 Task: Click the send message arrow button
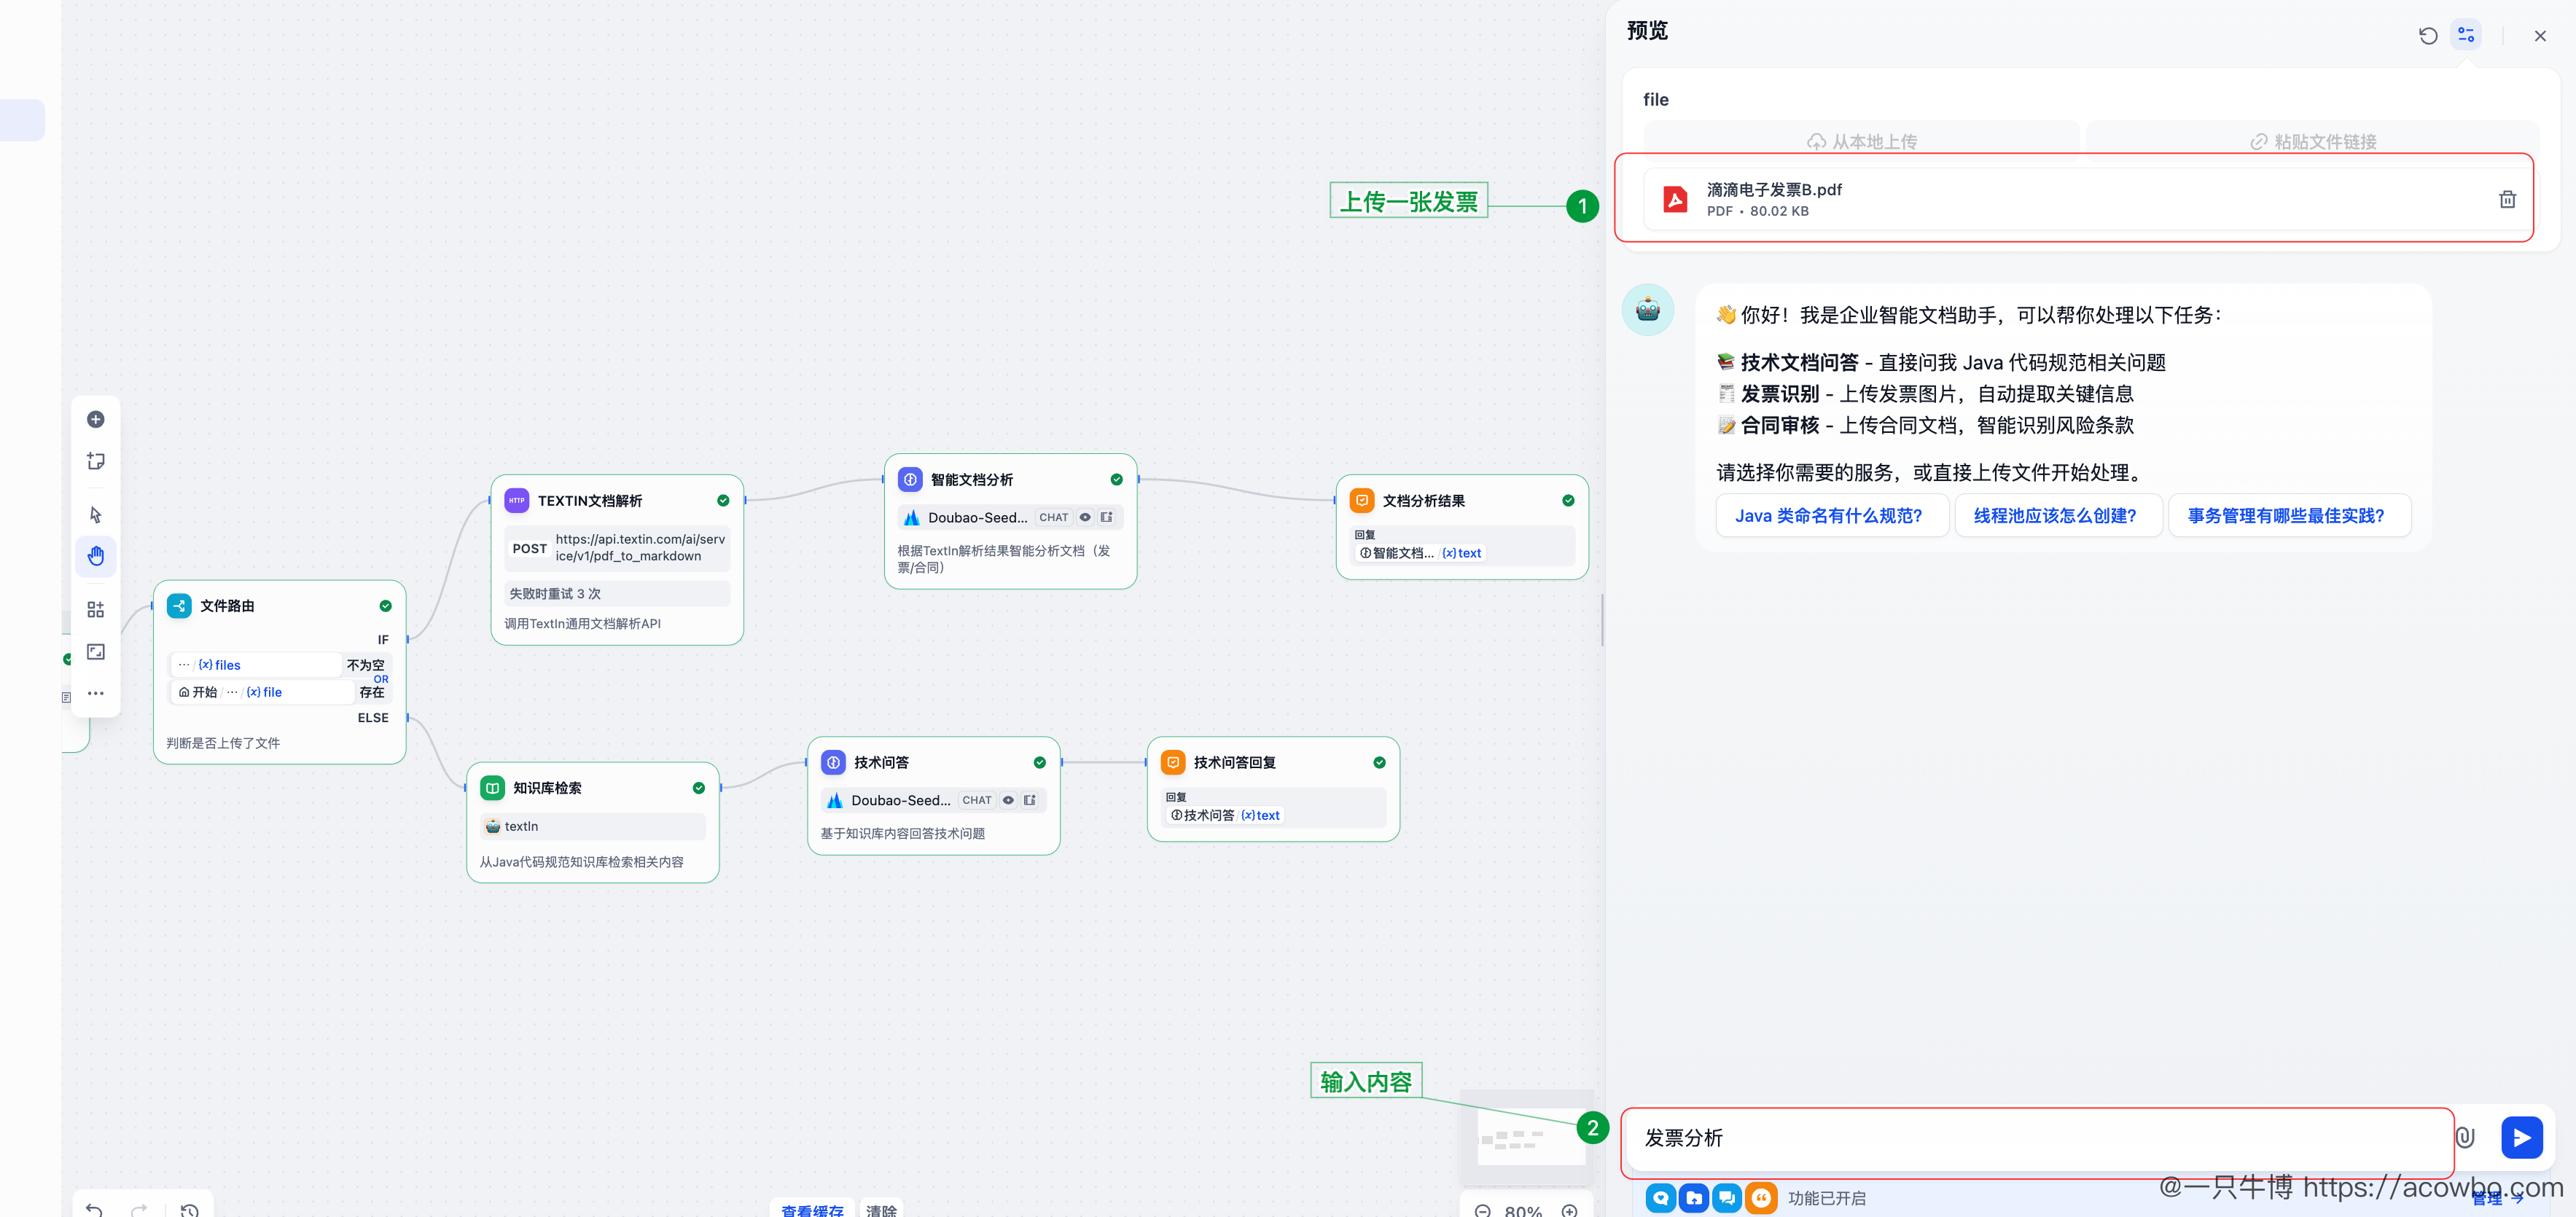point(2521,1138)
